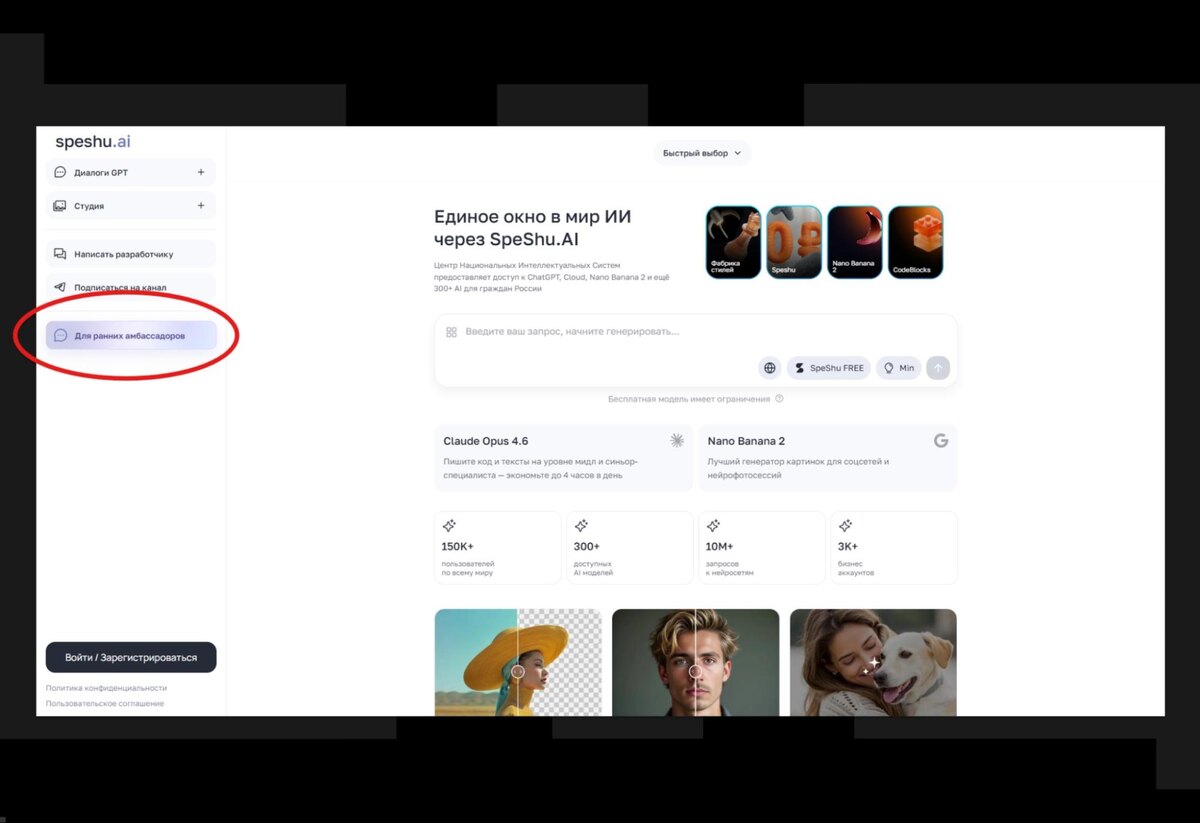
Task: Click the 10M+ запросов к нейросетям stat card
Action: (762, 548)
